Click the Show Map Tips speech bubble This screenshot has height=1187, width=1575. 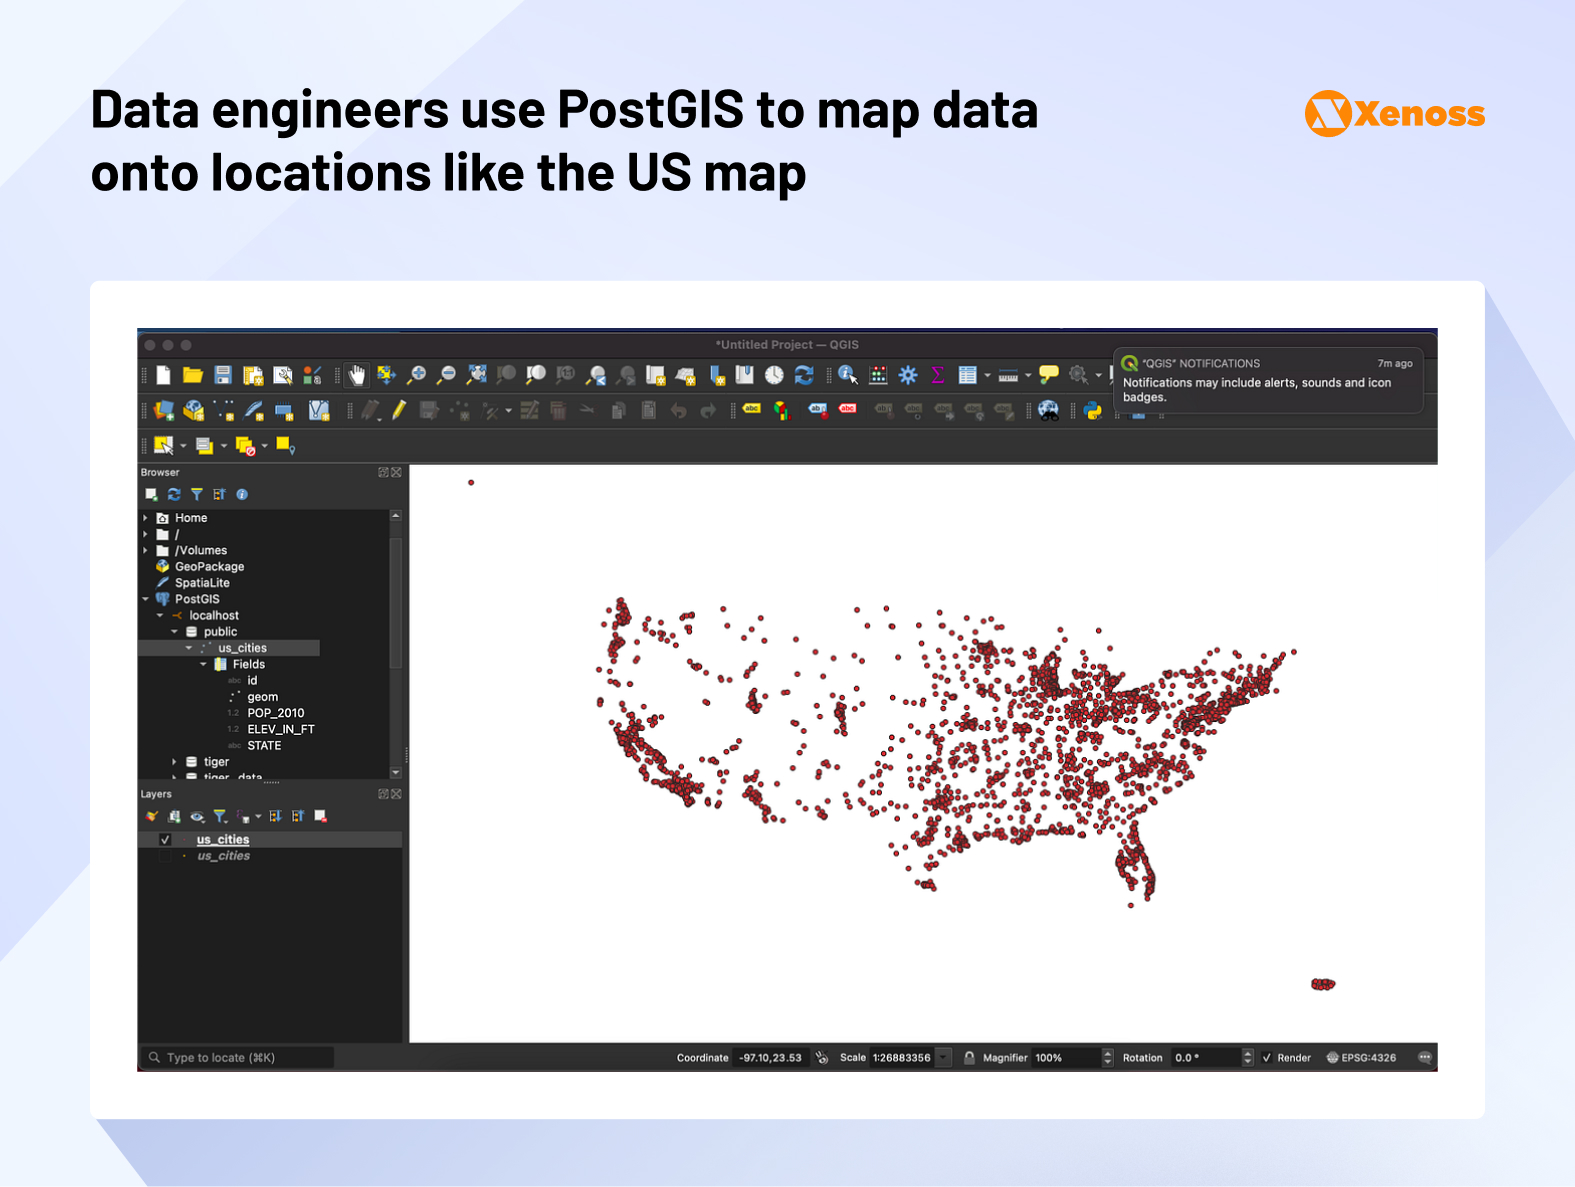point(1048,375)
